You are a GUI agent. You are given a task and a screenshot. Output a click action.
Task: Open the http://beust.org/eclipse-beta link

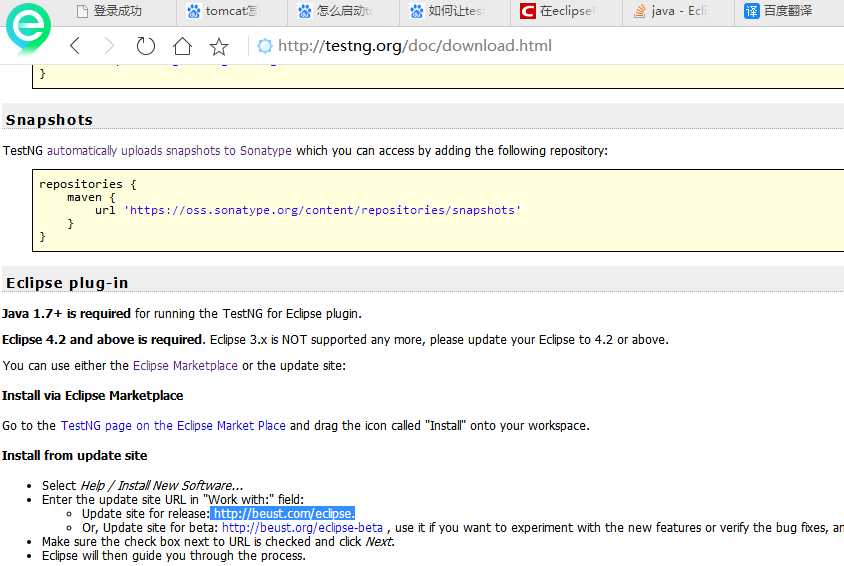(303, 528)
